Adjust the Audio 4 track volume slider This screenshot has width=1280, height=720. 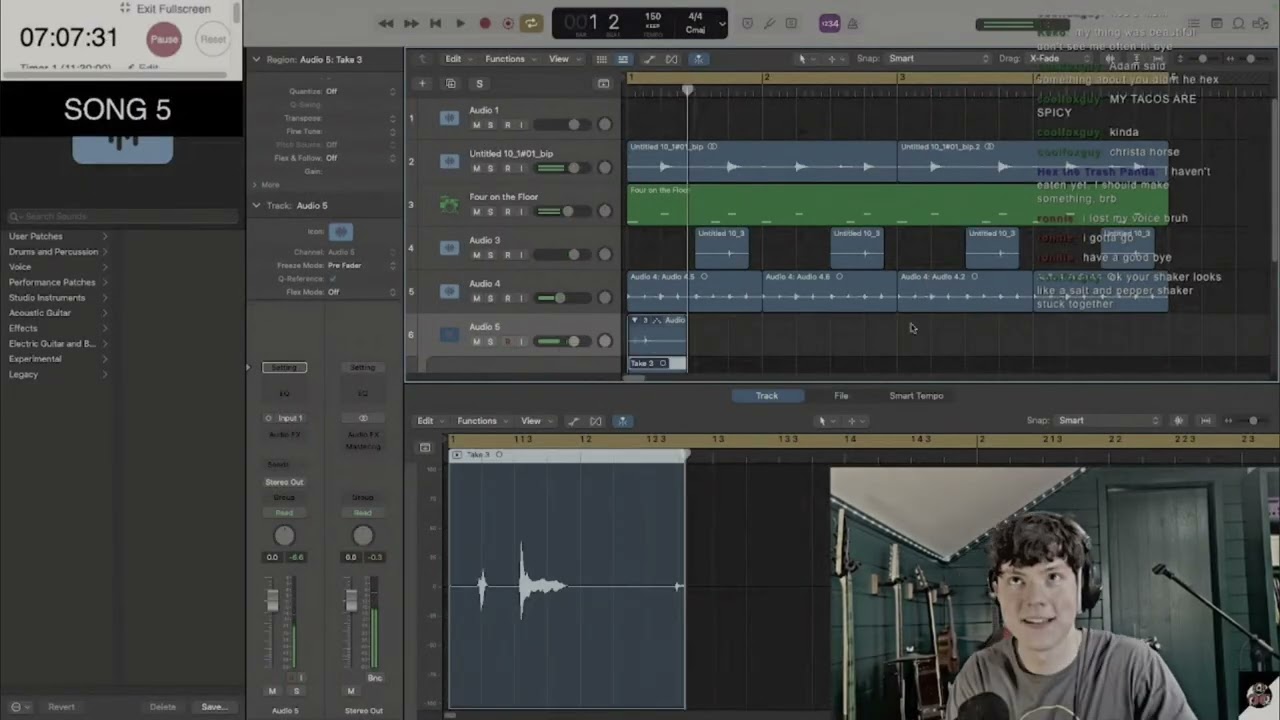[x=560, y=298]
